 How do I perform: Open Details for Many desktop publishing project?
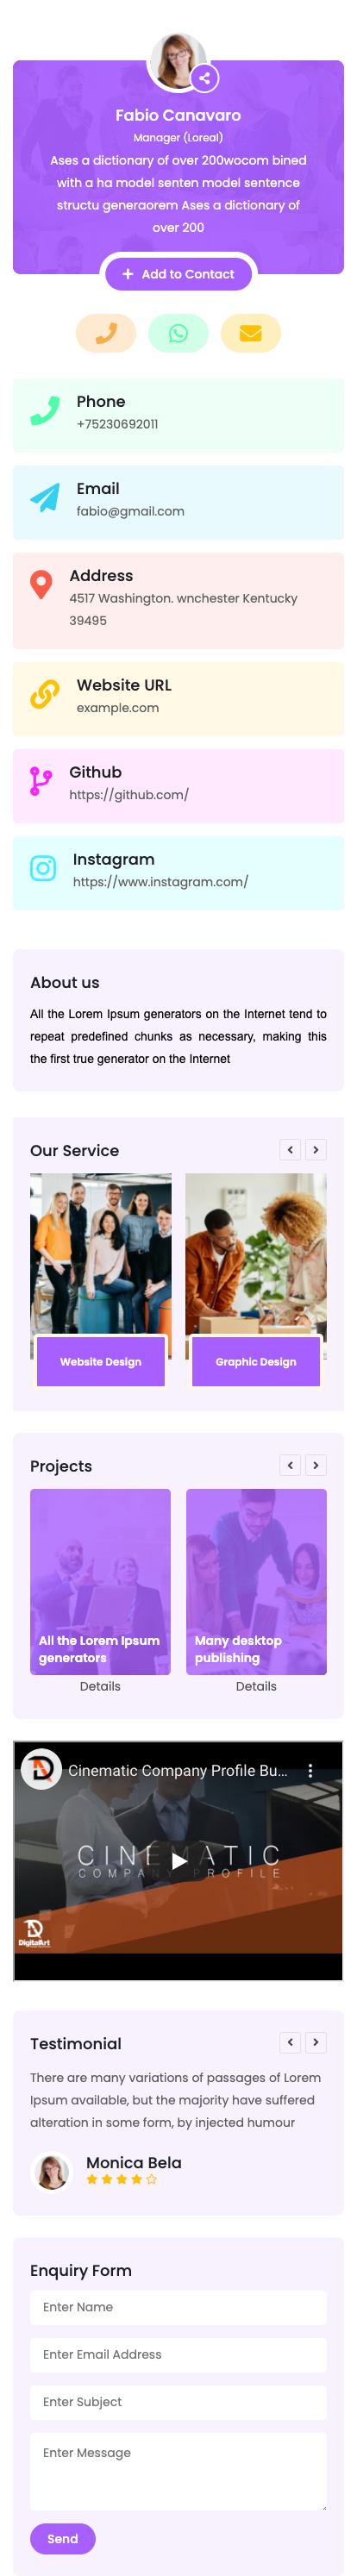click(256, 1686)
